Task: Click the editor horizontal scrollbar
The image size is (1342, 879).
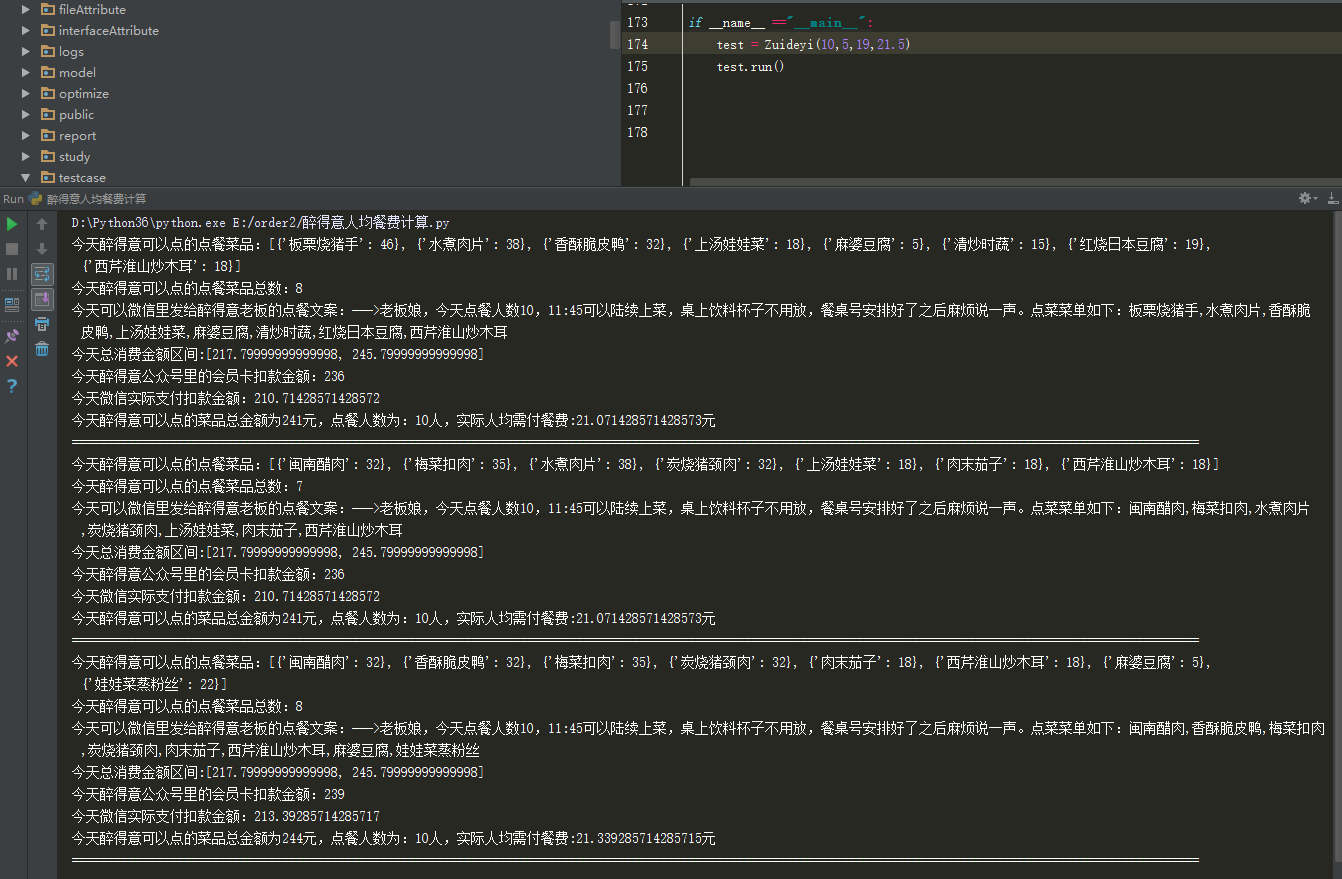Action: click(1015, 182)
